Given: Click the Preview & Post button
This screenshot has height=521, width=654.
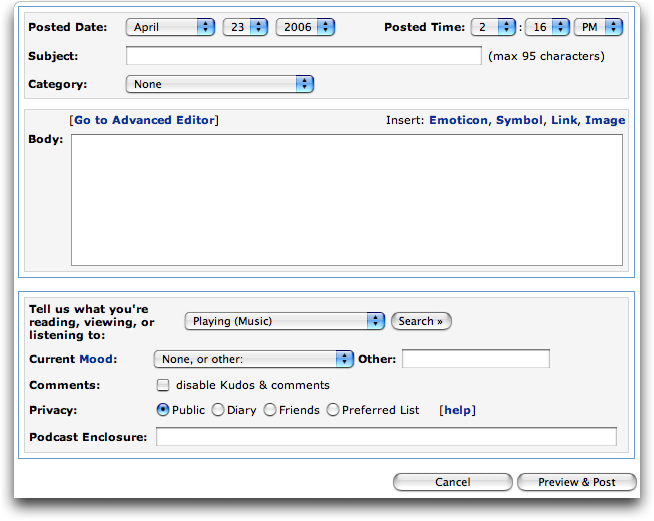Looking at the screenshot, I should (x=577, y=482).
